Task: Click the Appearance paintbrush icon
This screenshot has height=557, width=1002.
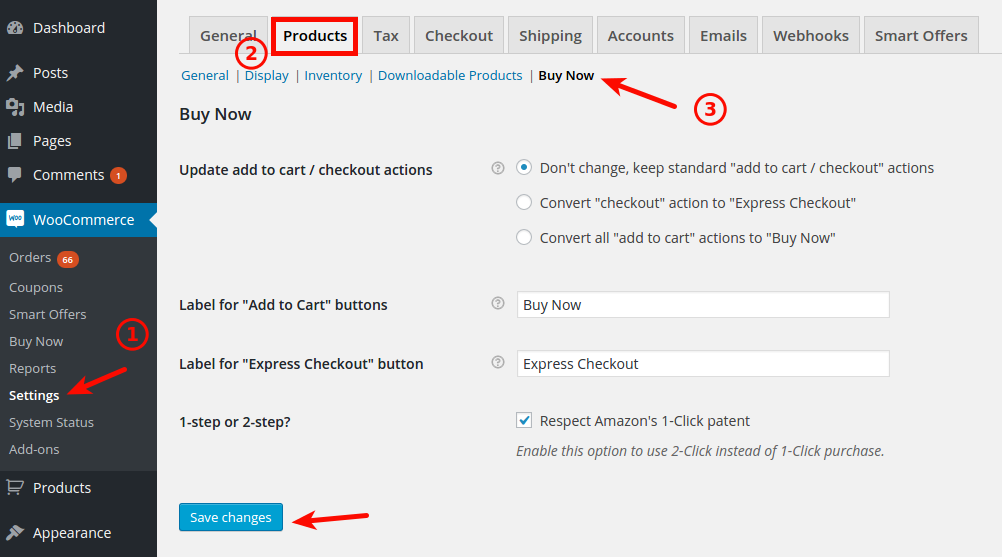Action: tap(15, 532)
